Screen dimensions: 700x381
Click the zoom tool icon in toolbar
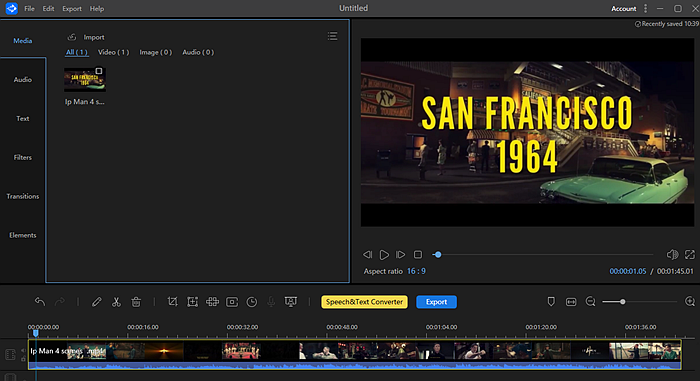(x=192, y=302)
